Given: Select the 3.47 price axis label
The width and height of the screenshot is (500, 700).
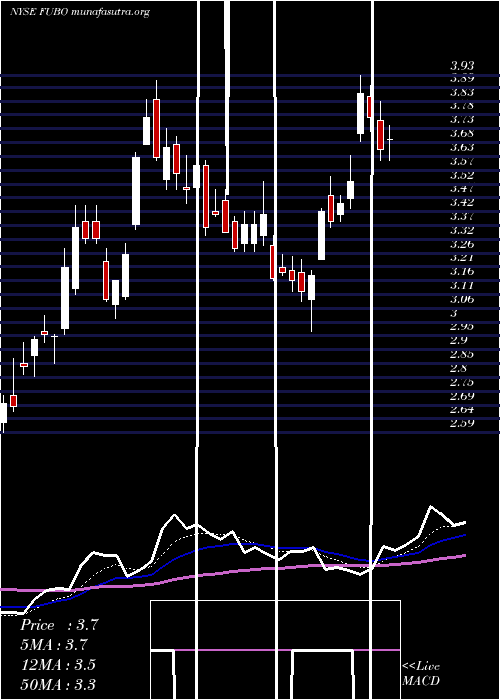Looking at the screenshot, I should tap(462, 189).
